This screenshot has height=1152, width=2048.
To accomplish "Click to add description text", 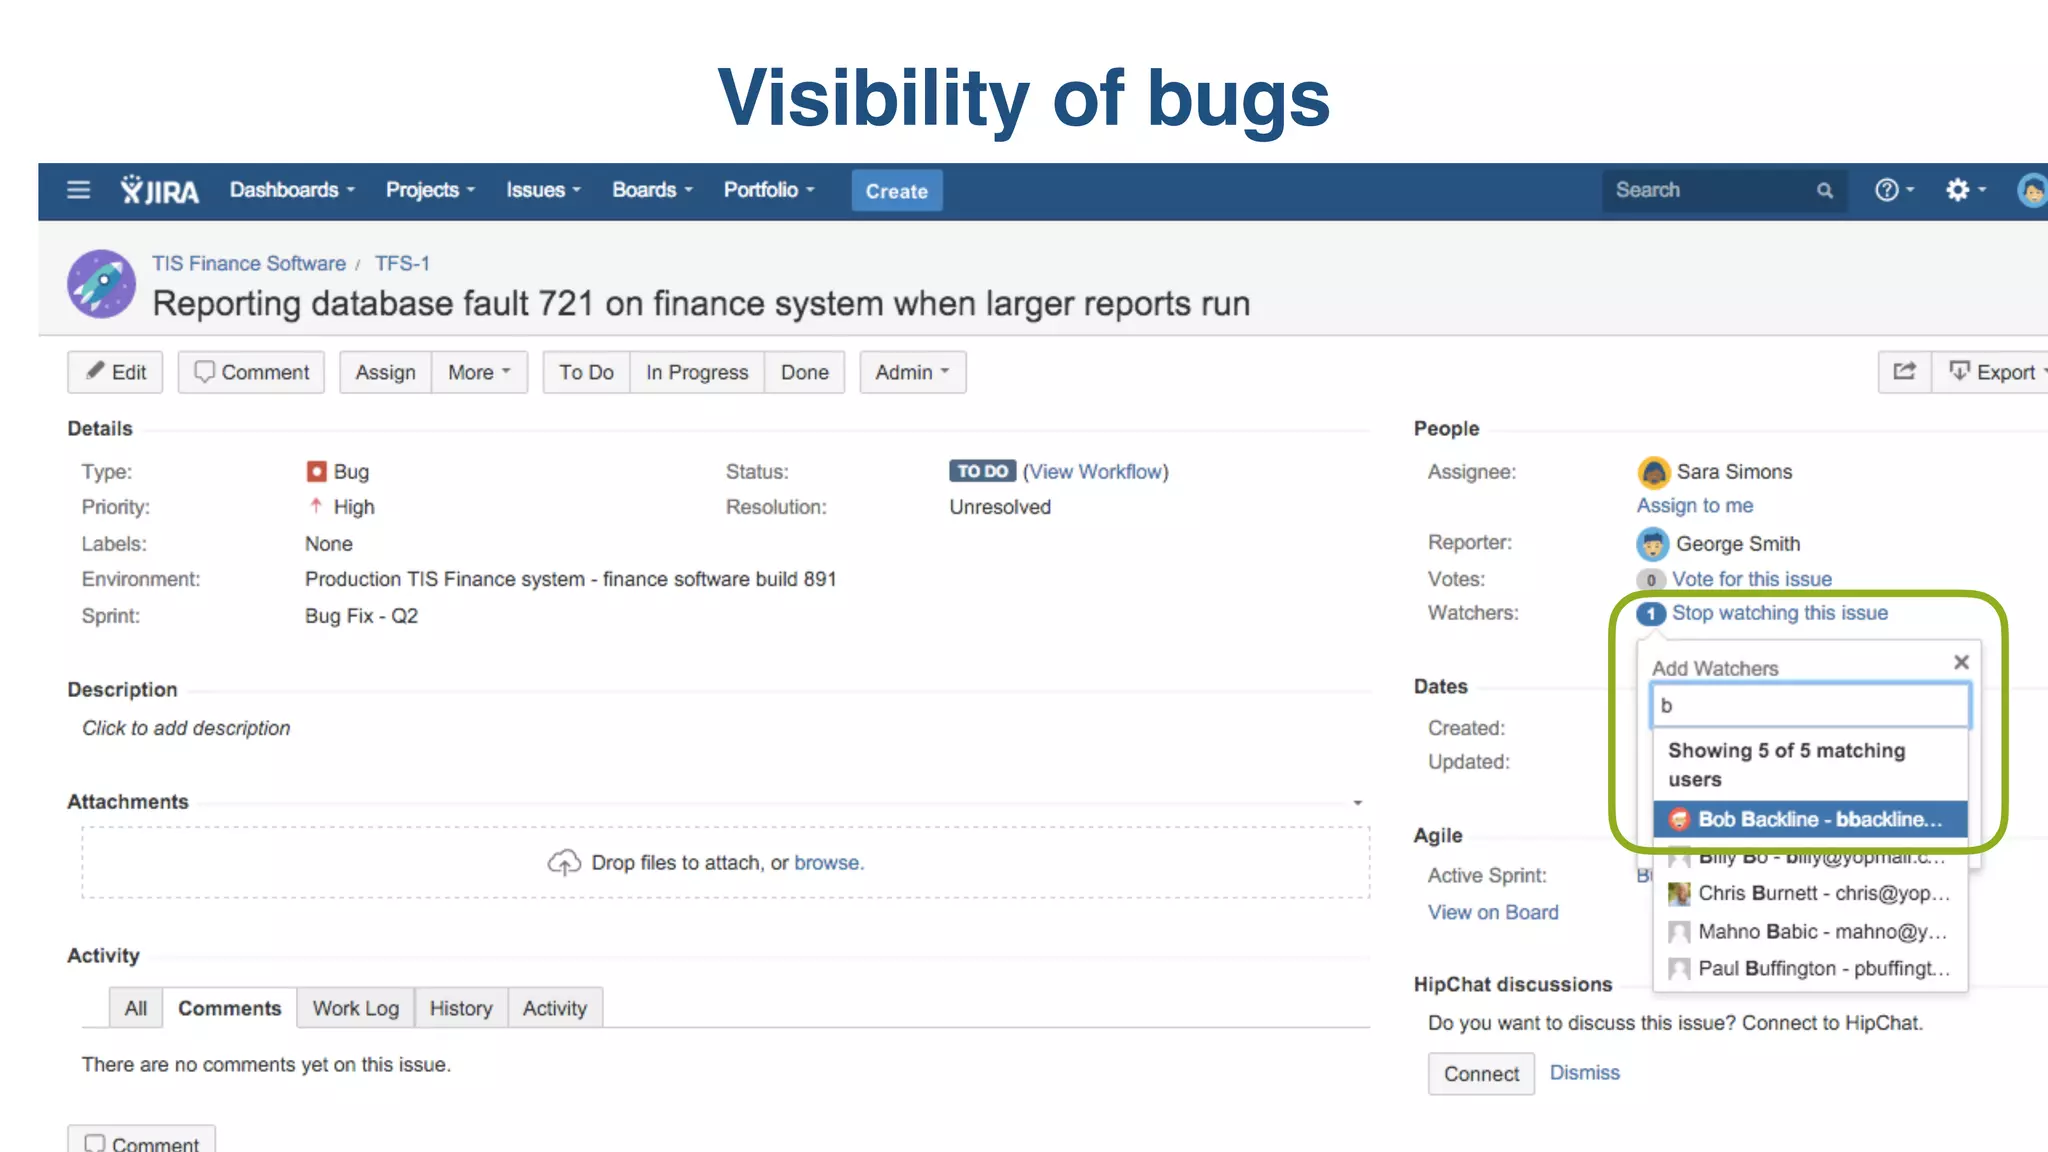I will coord(186,728).
